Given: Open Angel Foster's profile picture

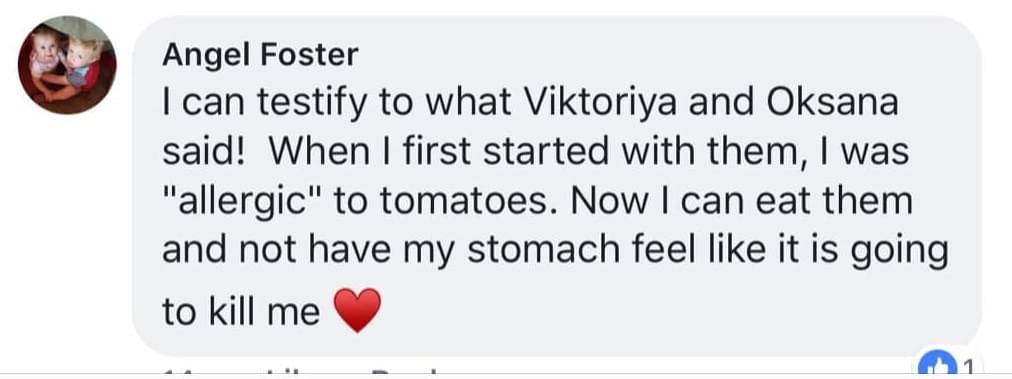Looking at the screenshot, I should point(66,65).
